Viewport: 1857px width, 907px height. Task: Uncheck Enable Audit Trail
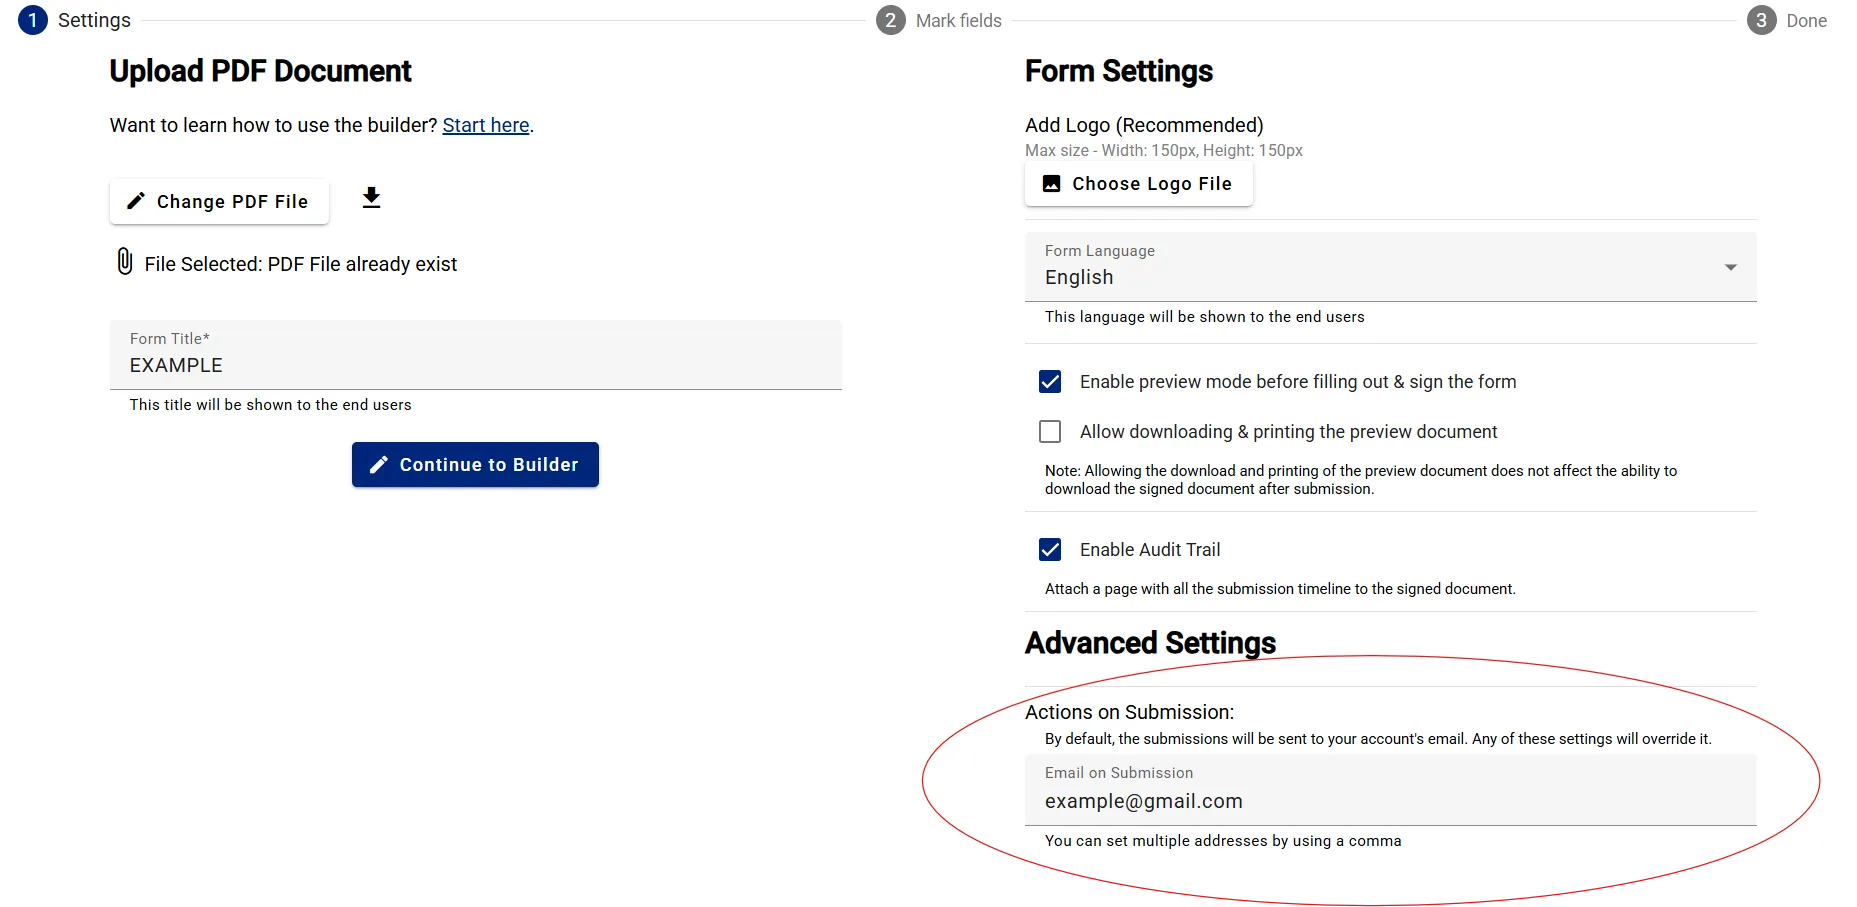click(x=1049, y=549)
